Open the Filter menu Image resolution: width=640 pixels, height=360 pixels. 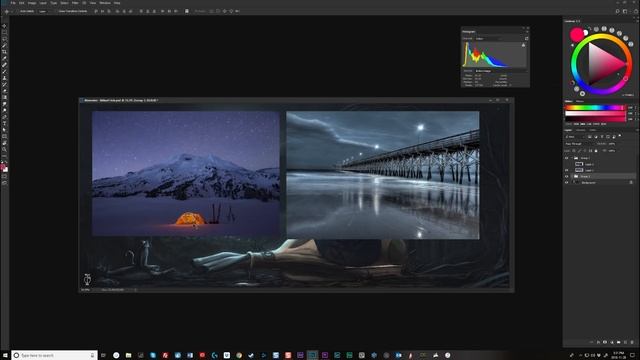[75, 3]
